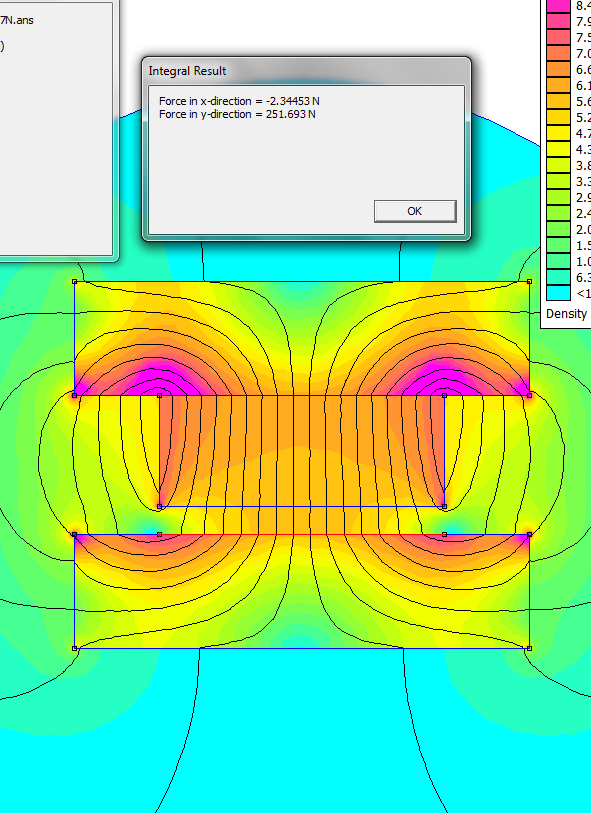
Task: Click the magnet's top-left corner node
Action: pyautogui.click(x=160, y=396)
